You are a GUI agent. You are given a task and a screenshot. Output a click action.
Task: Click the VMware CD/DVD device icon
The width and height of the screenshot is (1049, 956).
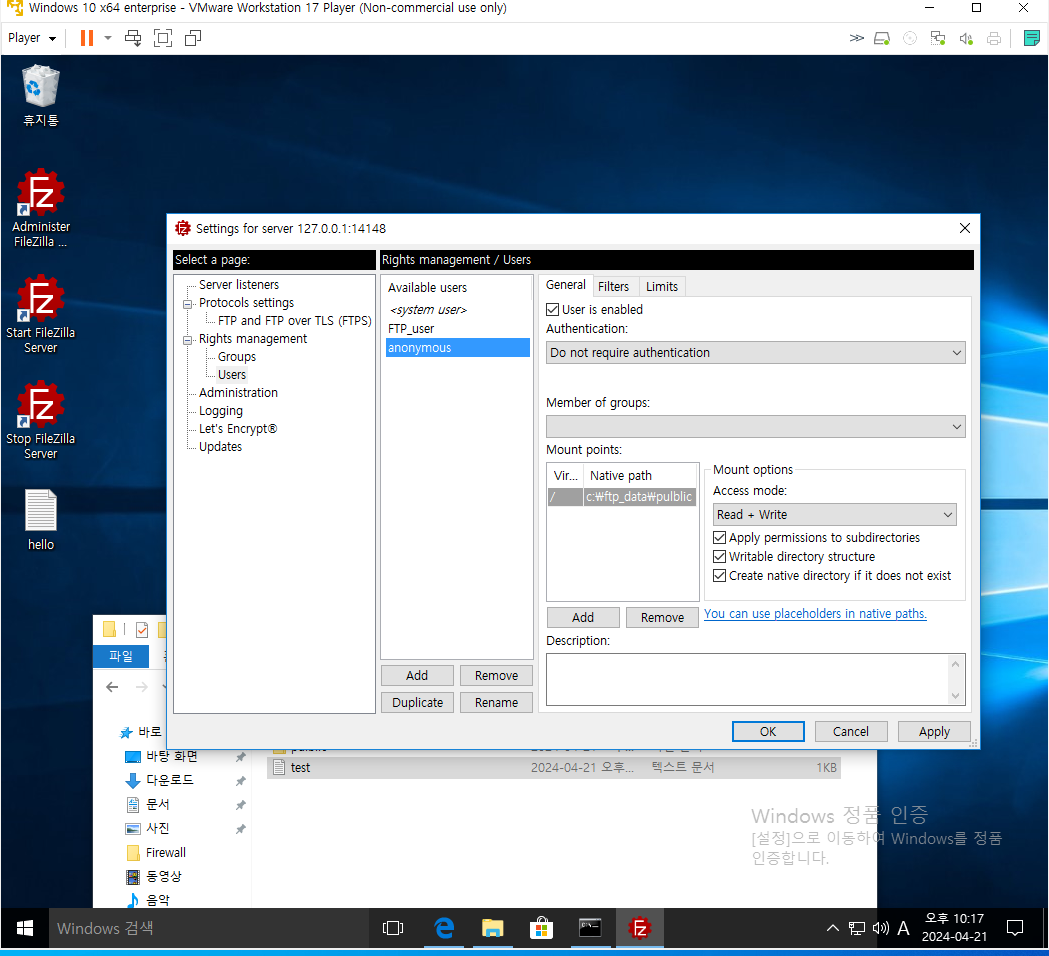pos(910,39)
